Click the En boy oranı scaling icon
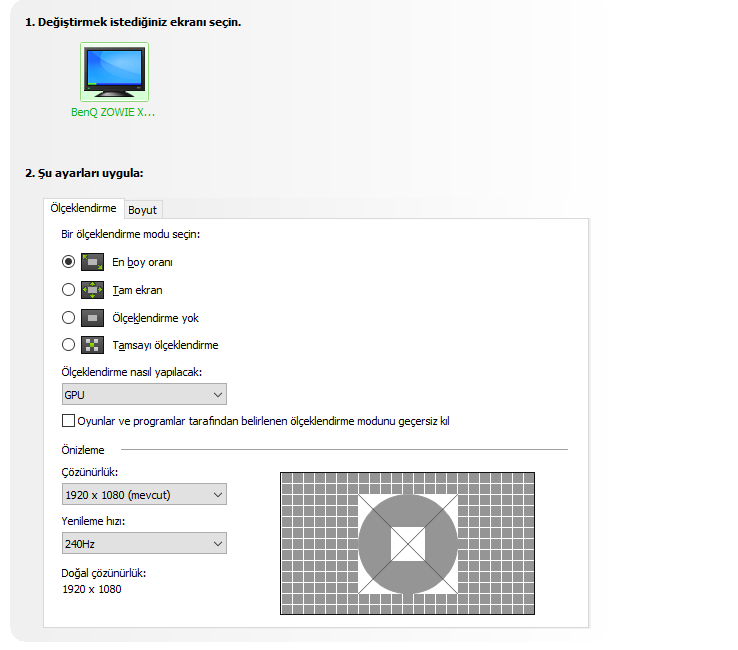738x650 pixels. tap(92, 262)
